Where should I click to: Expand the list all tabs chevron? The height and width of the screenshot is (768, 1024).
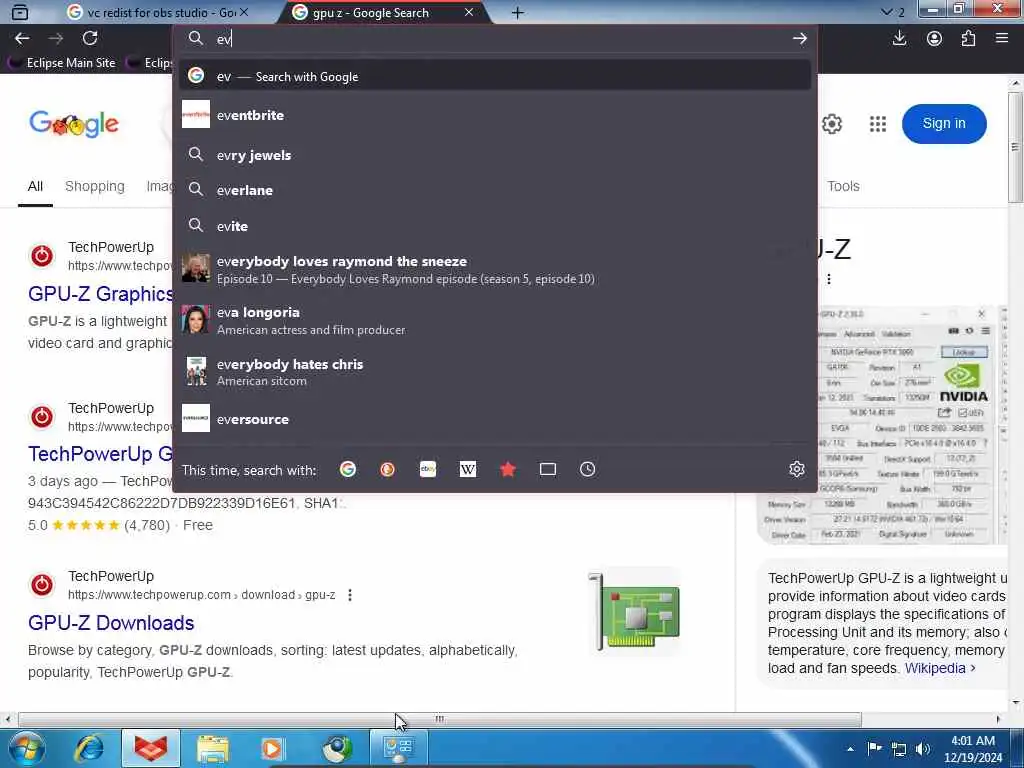[886, 12]
